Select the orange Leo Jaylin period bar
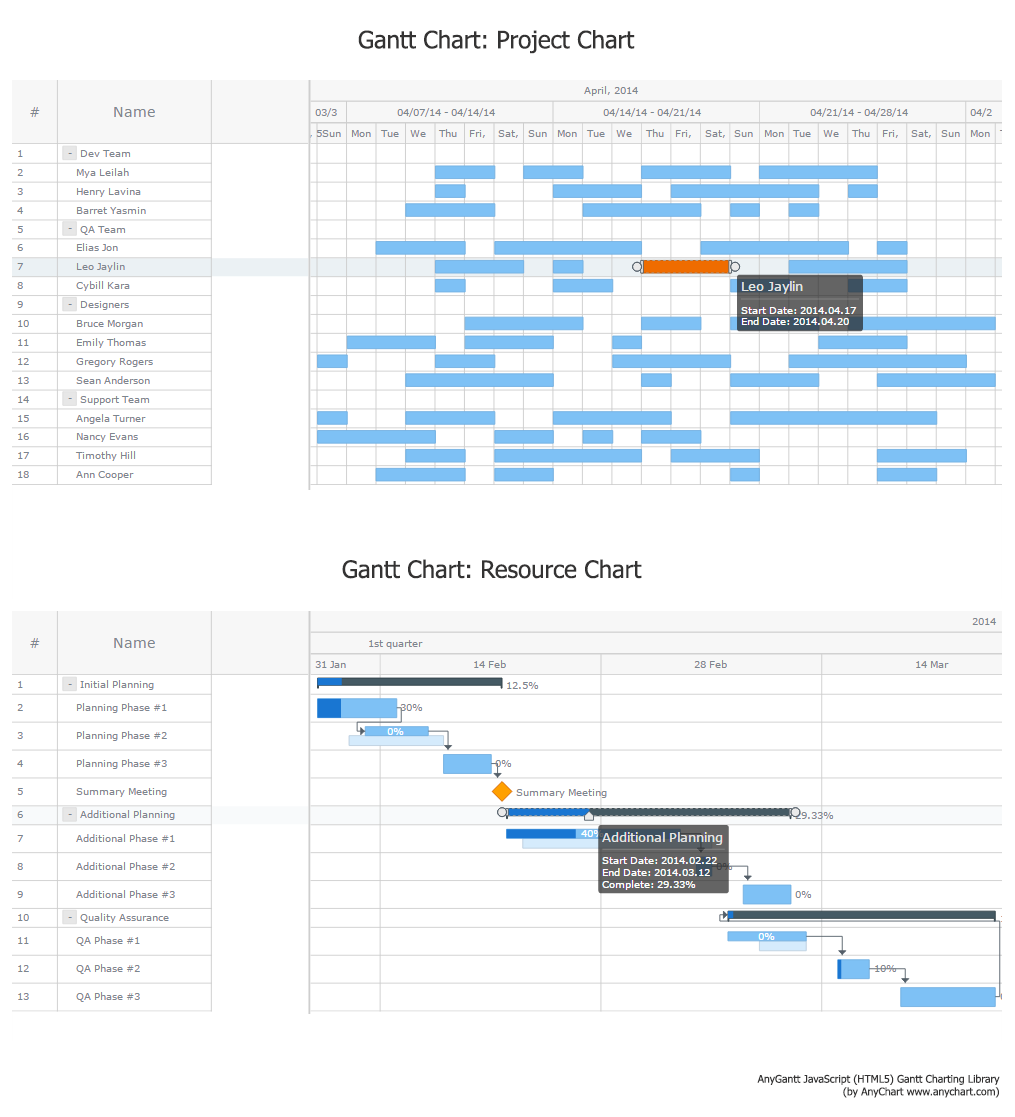Screen dimensions: 1015x1117 point(686,267)
